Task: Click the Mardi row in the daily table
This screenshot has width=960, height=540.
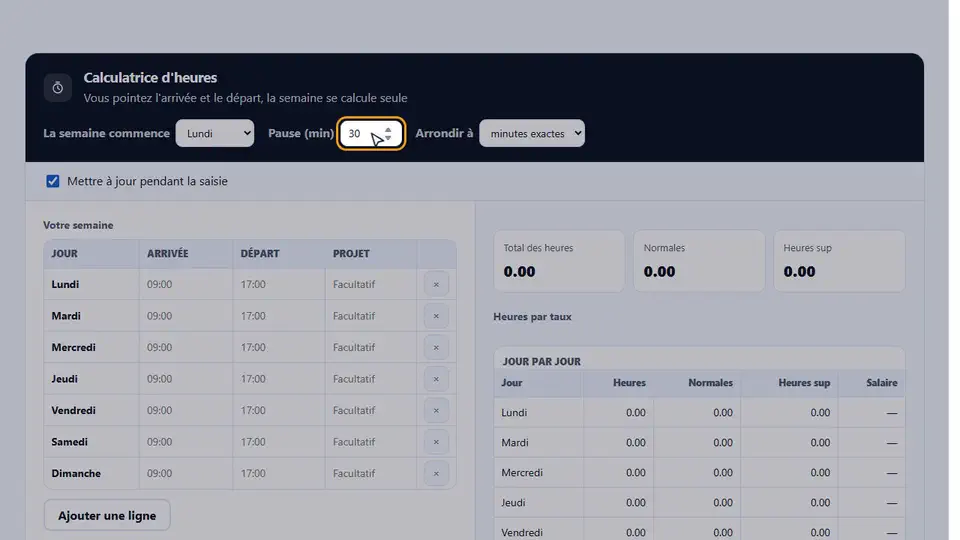Action: pyautogui.click(x=699, y=443)
